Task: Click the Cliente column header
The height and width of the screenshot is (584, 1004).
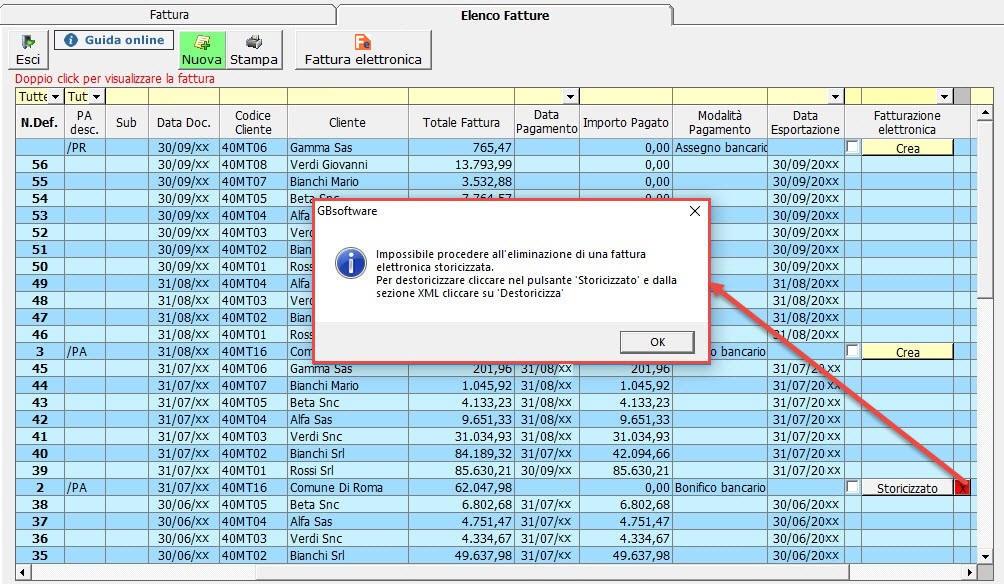Action: (348, 122)
